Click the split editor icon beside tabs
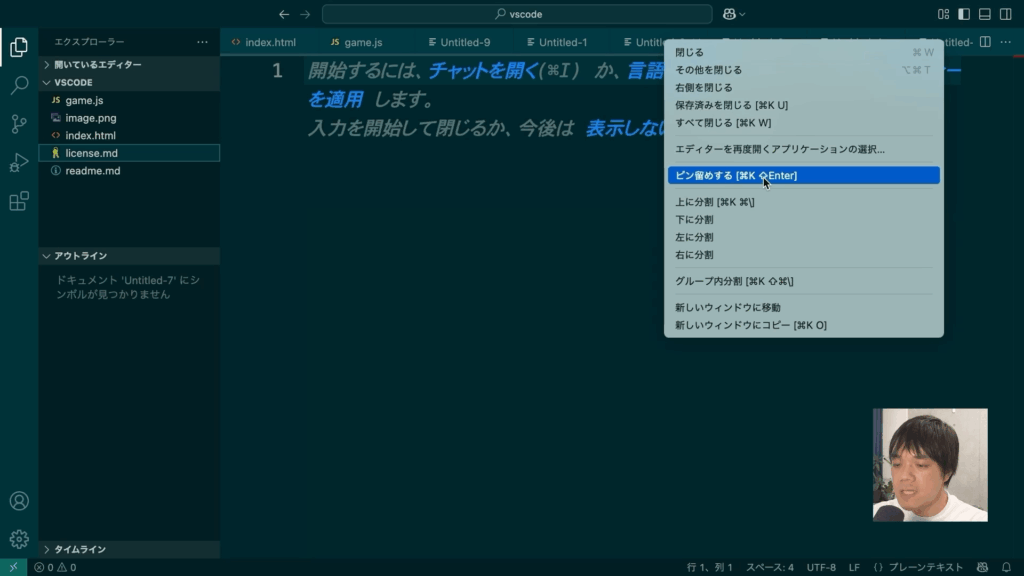1024x576 pixels. pos(985,42)
